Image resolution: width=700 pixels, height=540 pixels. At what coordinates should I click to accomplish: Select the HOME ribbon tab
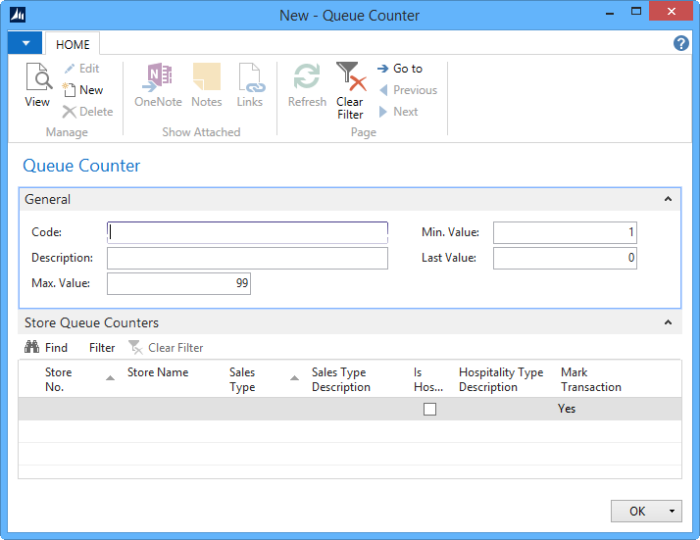click(72, 45)
